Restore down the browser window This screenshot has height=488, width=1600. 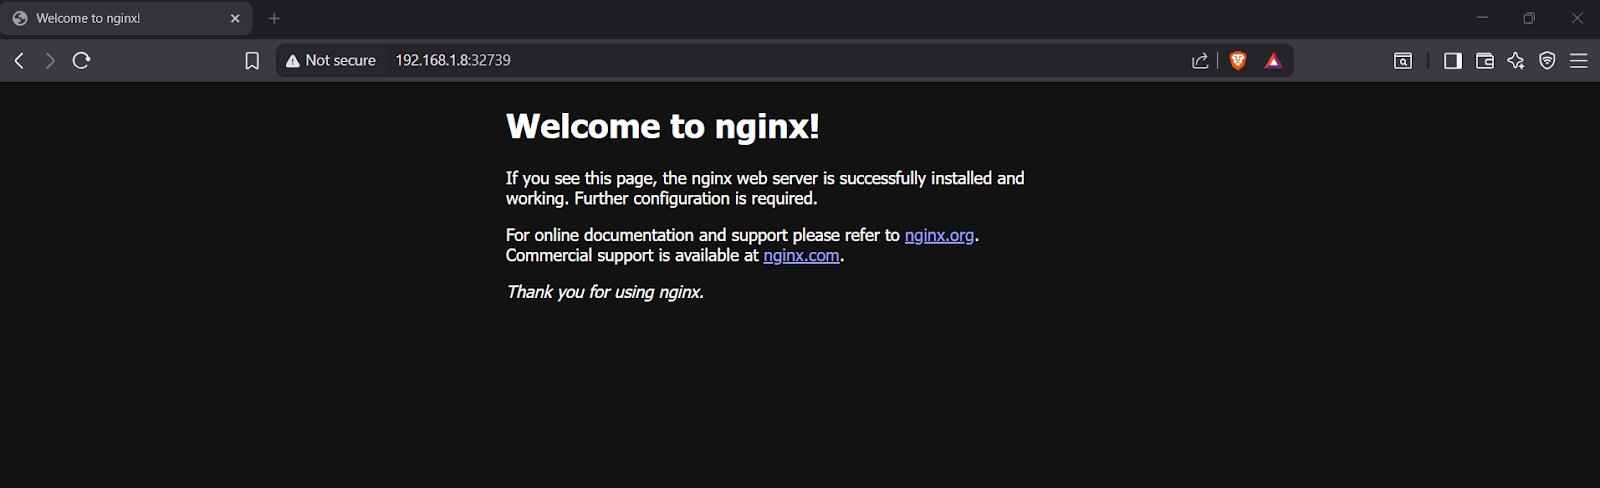coord(1529,18)
